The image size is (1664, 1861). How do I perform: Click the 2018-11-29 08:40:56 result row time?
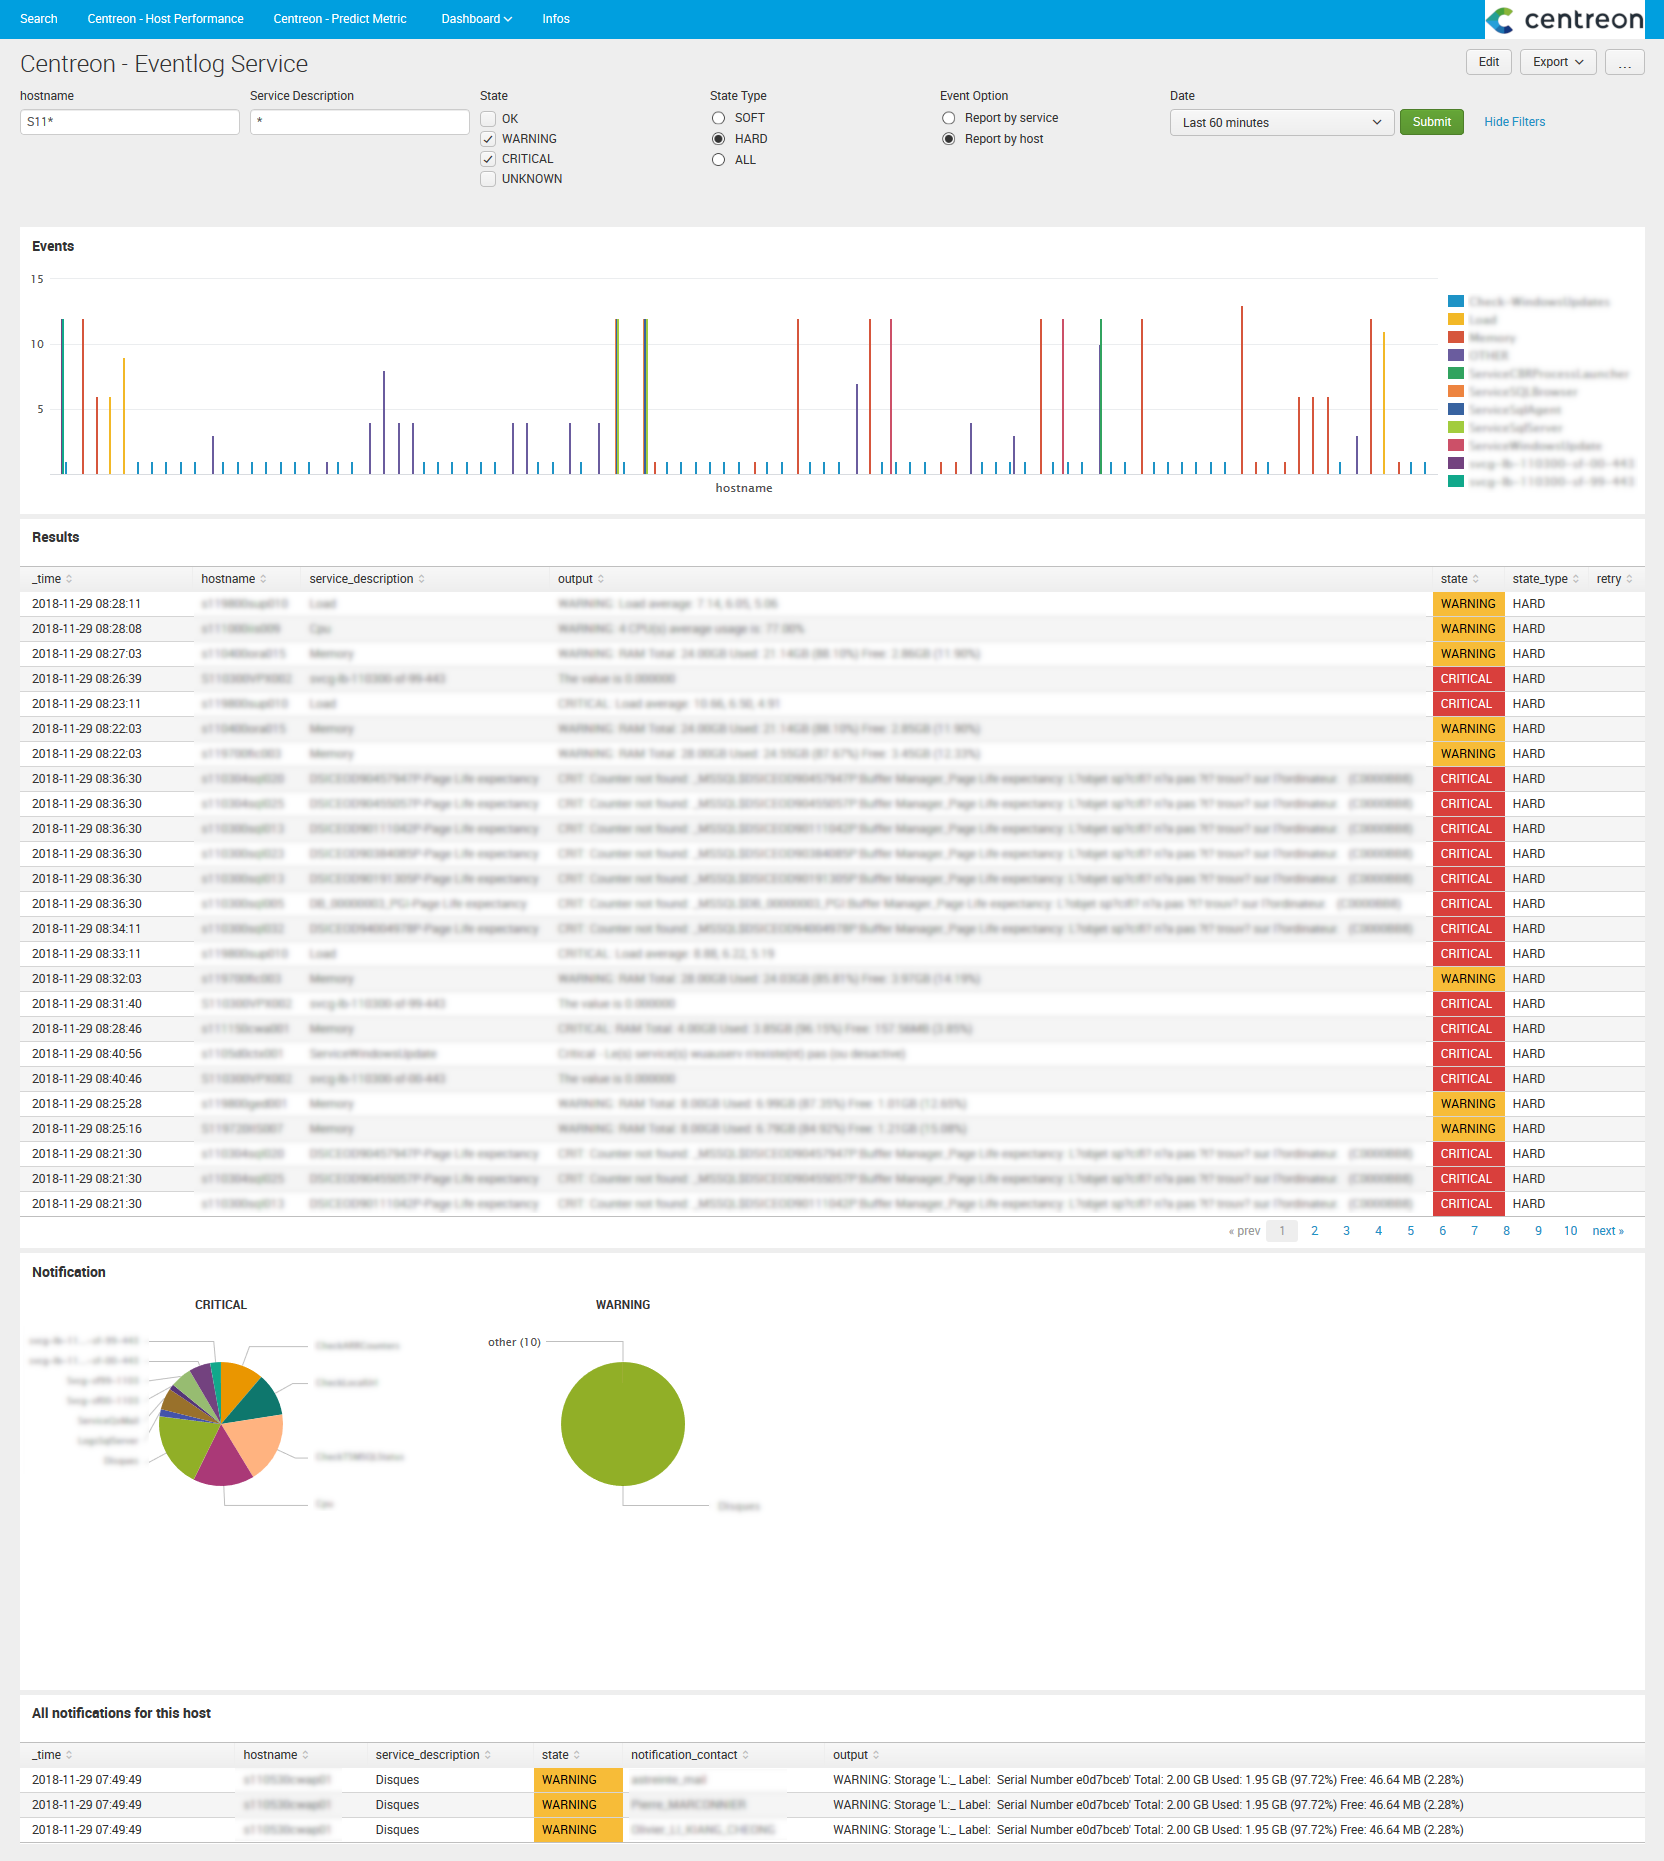[x=87, y=1054]
